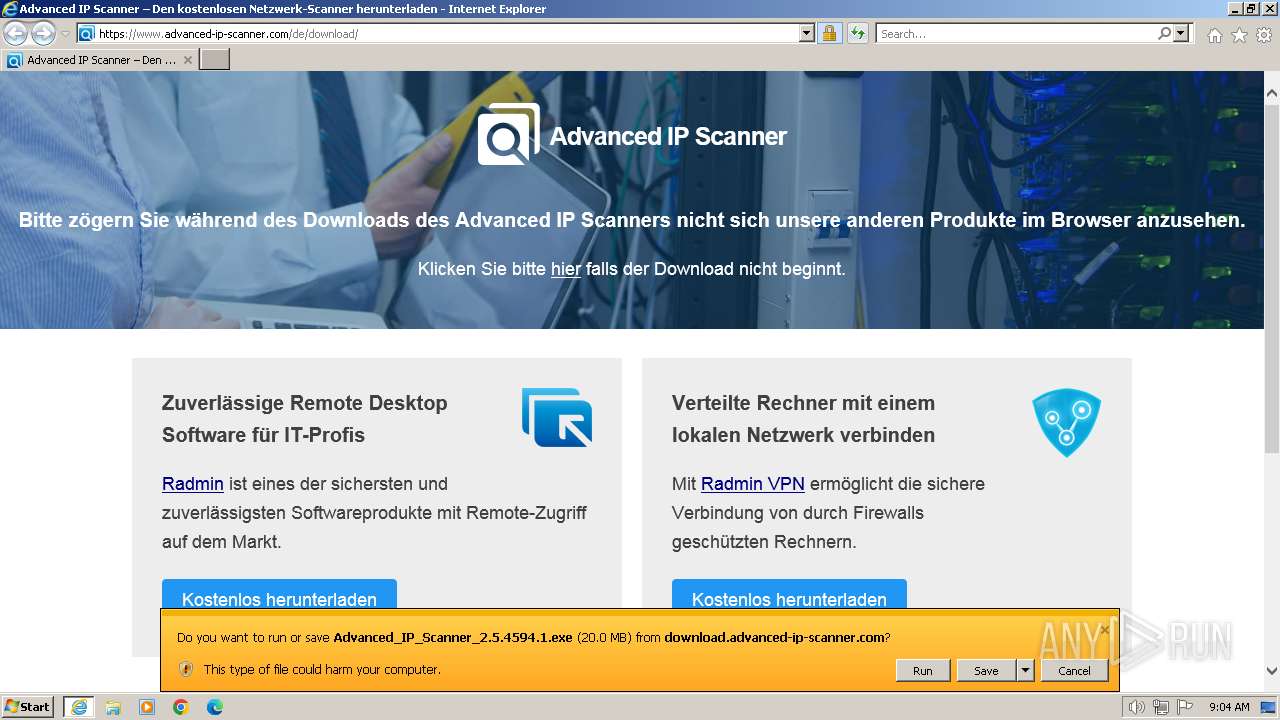Click the network tray icon
1280x720 pixels.
[x=1162, y=707]
